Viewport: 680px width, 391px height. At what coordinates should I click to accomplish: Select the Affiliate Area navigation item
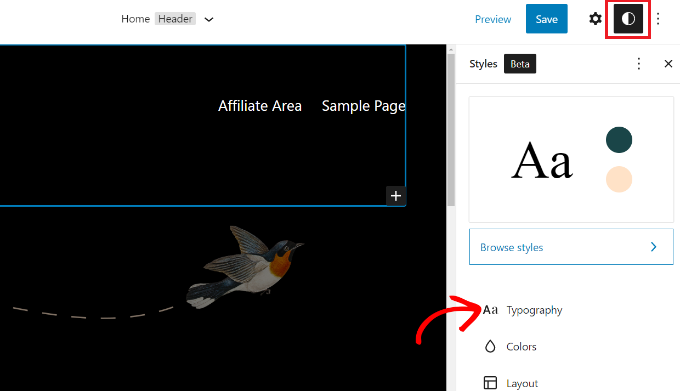pos(260,106)
